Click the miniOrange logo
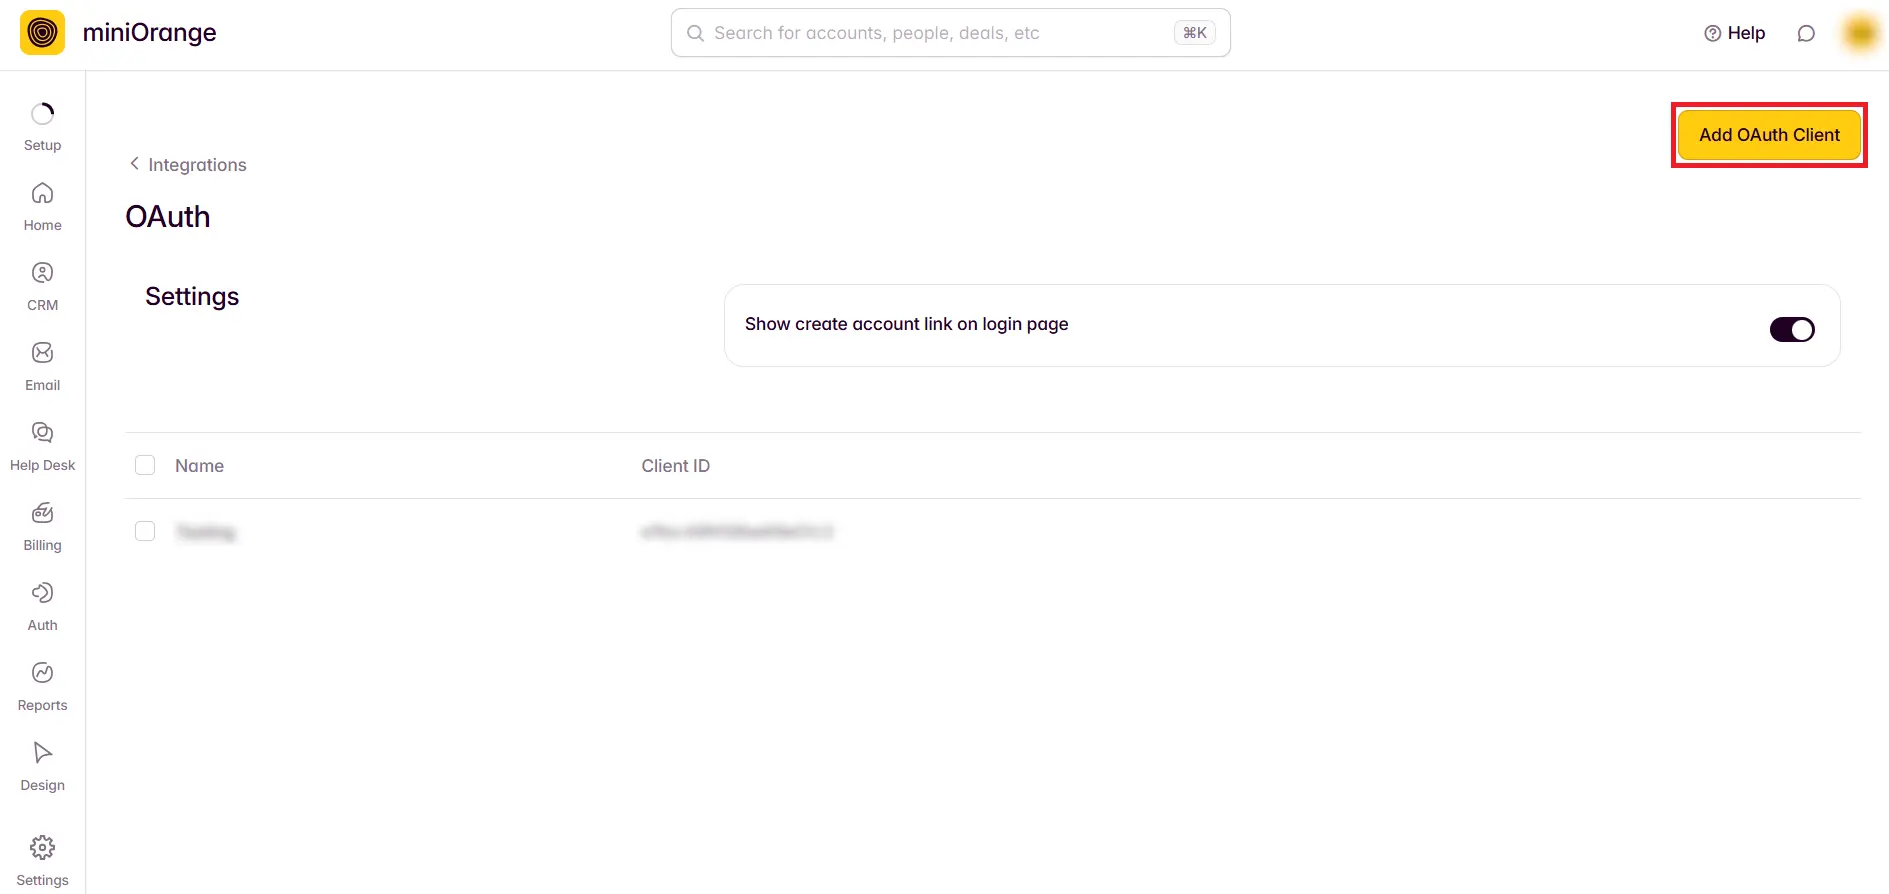This screenshot has height=894, width=1889. click(x=42, y=33)
